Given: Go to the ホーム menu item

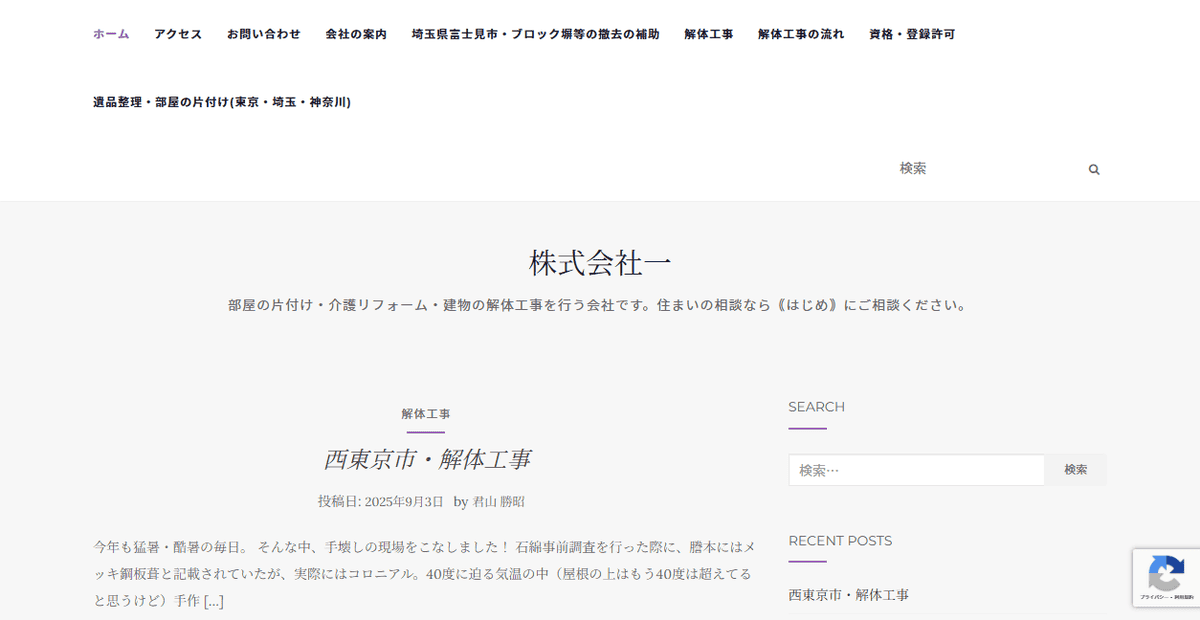Looking at the screenshot, I should click(x=111, y=34).
